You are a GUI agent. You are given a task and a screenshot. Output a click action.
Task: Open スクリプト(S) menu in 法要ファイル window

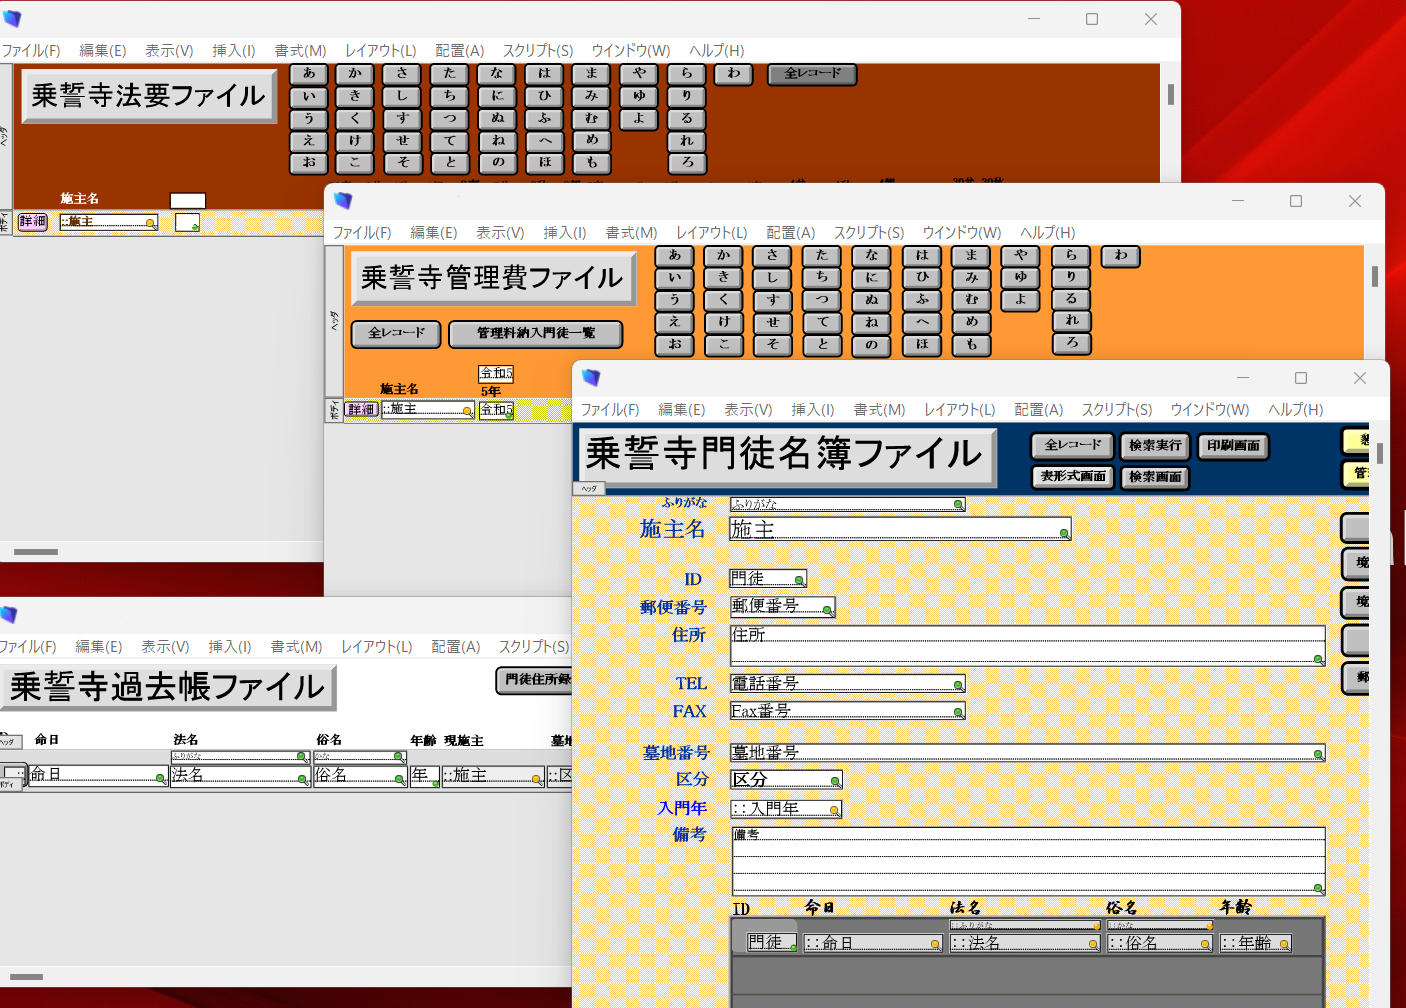(538, 50)
